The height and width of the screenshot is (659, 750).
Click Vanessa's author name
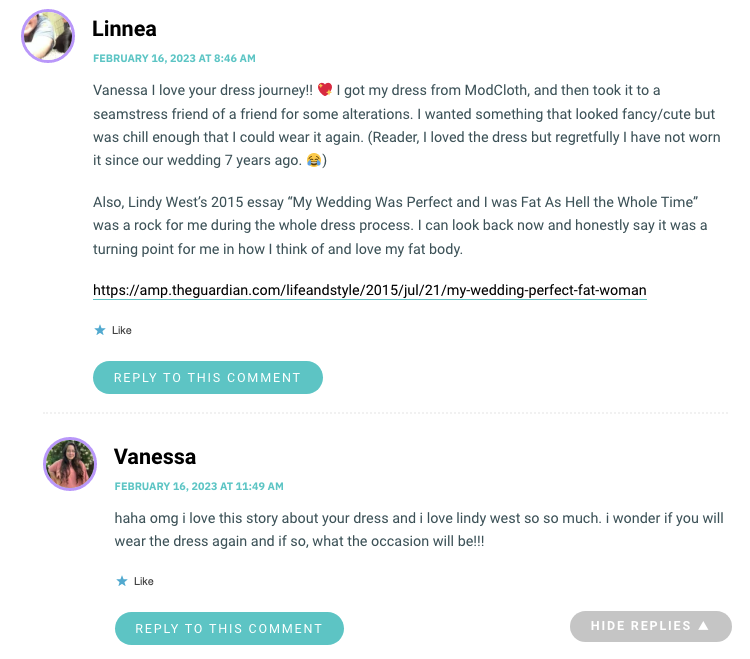point(155,457)
